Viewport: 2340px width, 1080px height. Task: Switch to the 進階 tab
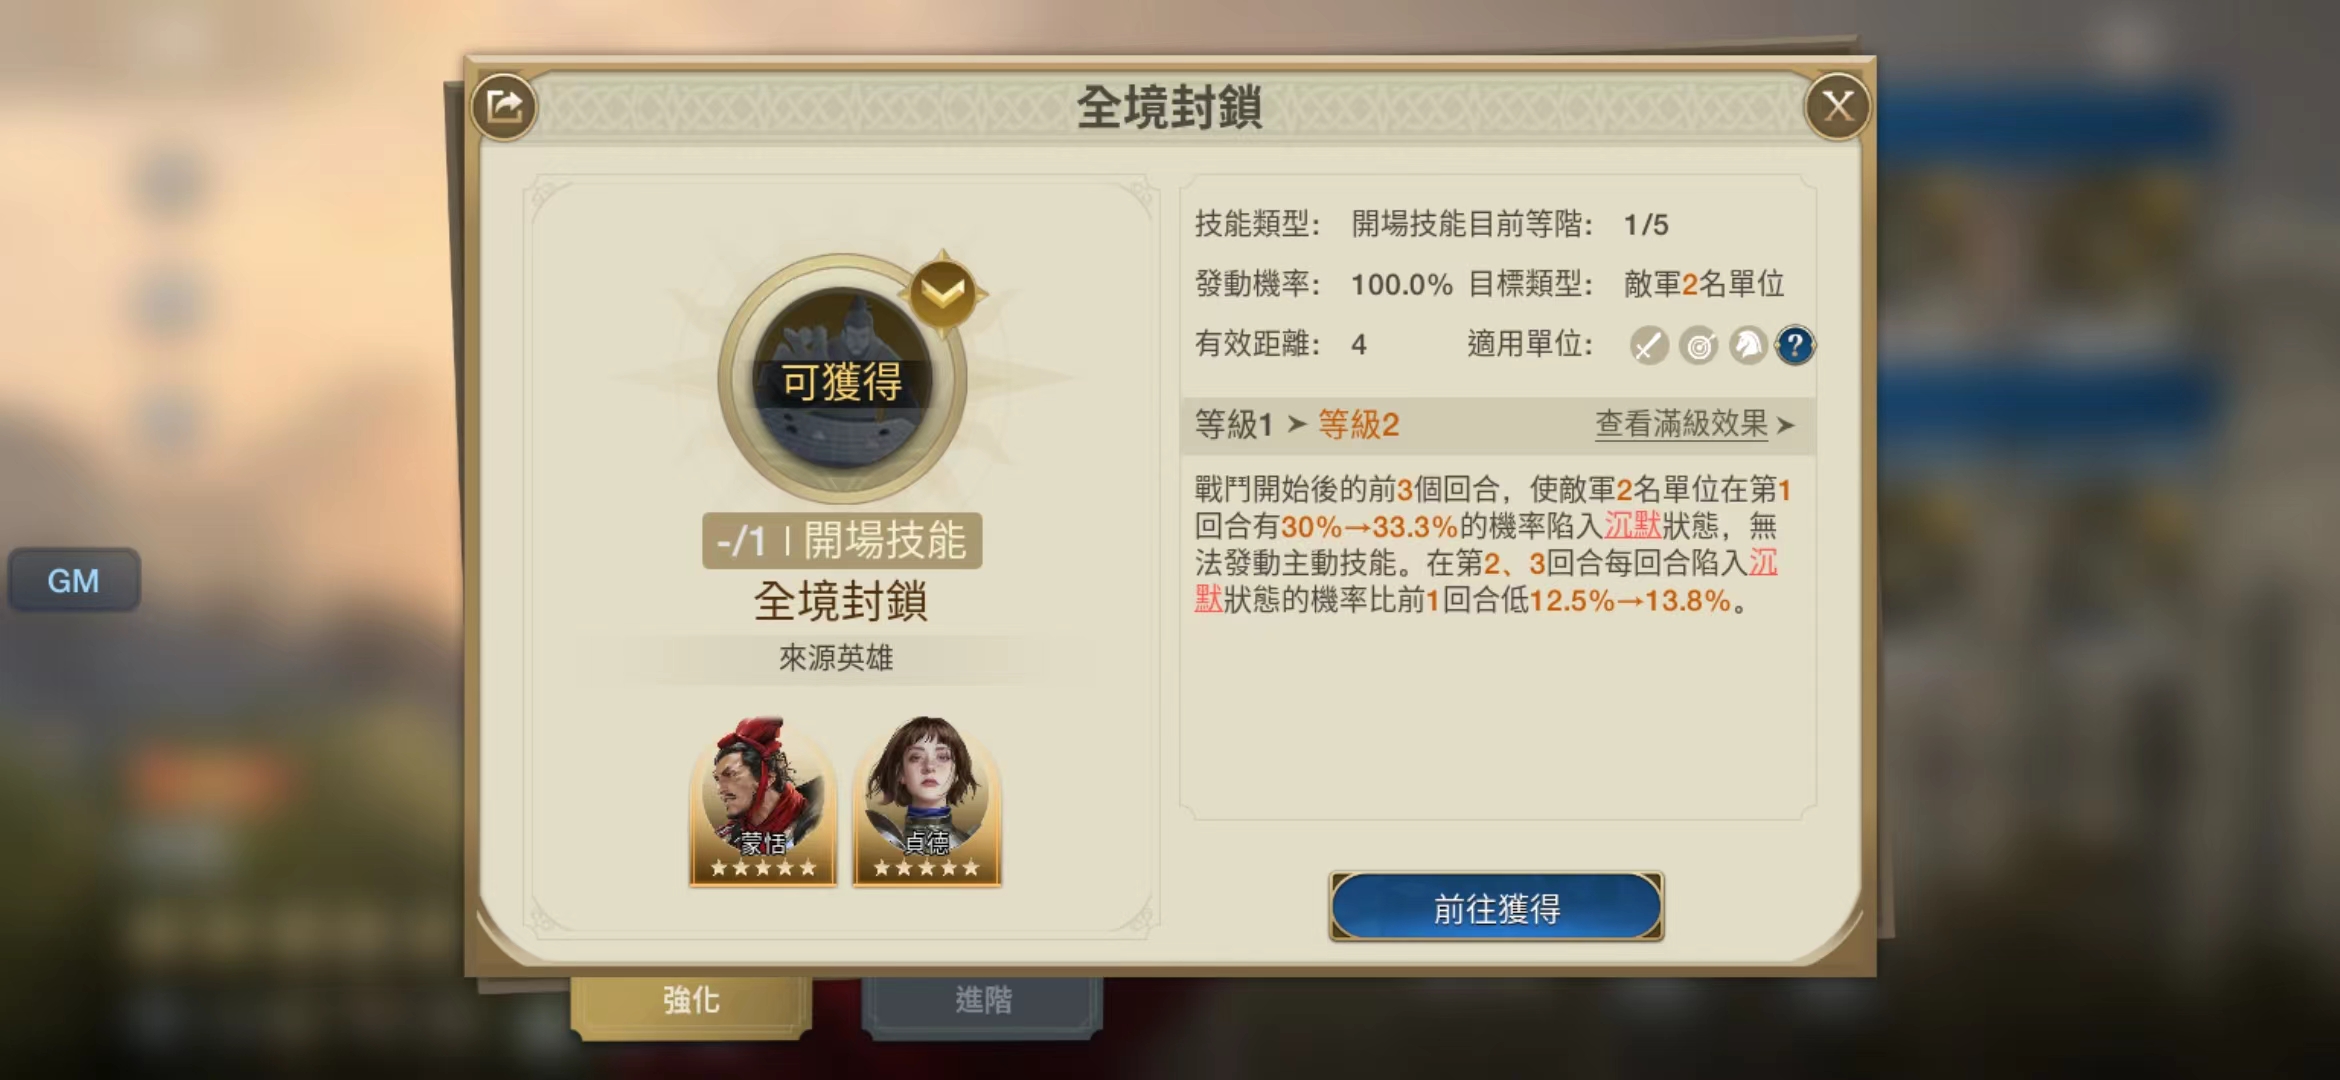[982, 1001]
